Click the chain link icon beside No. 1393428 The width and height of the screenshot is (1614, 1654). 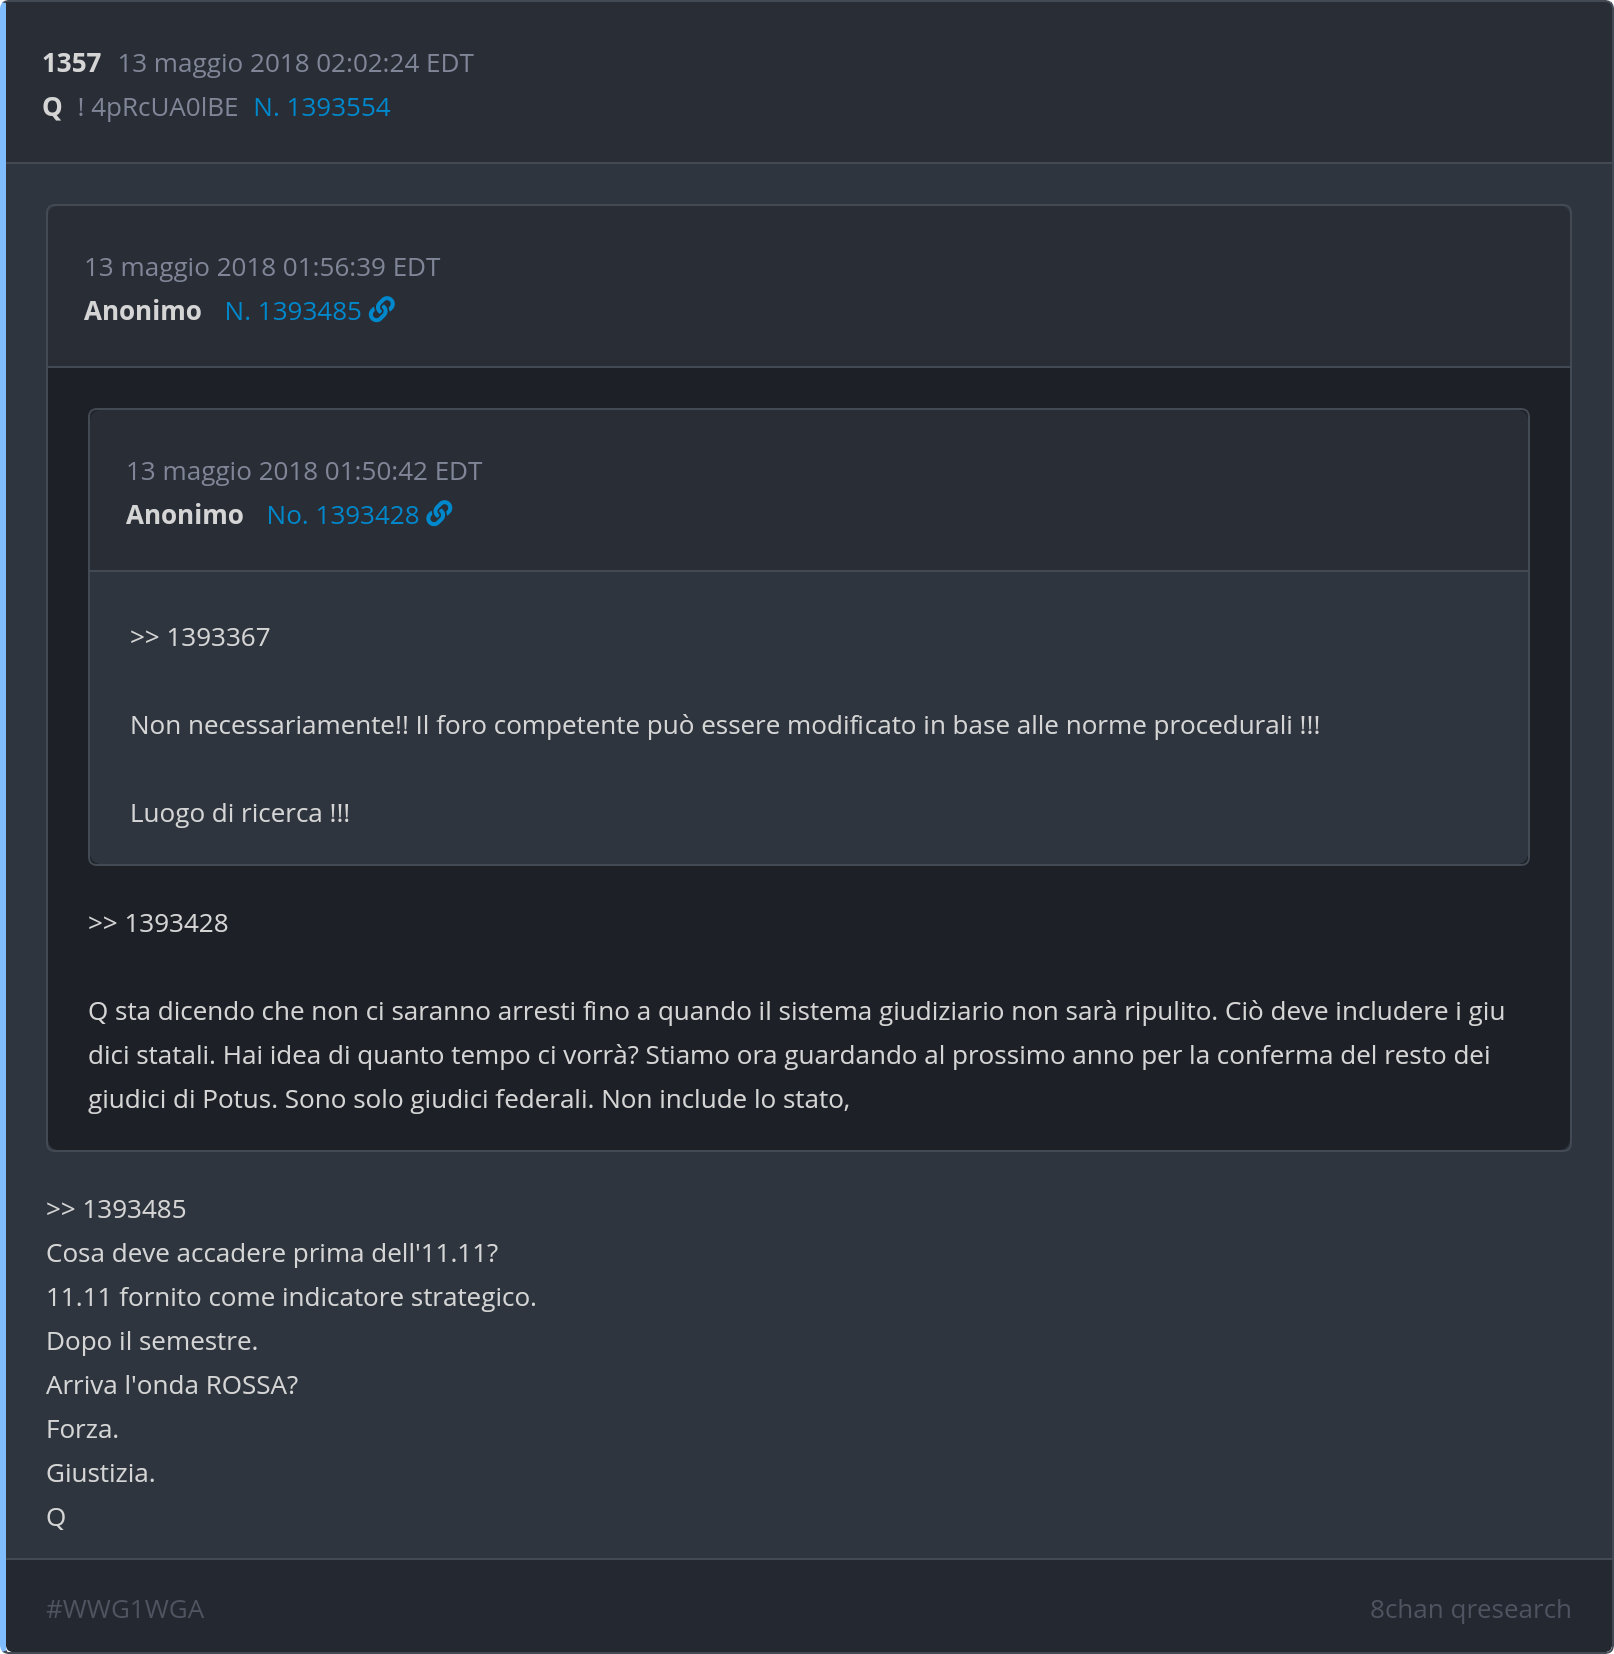point(439,514)
